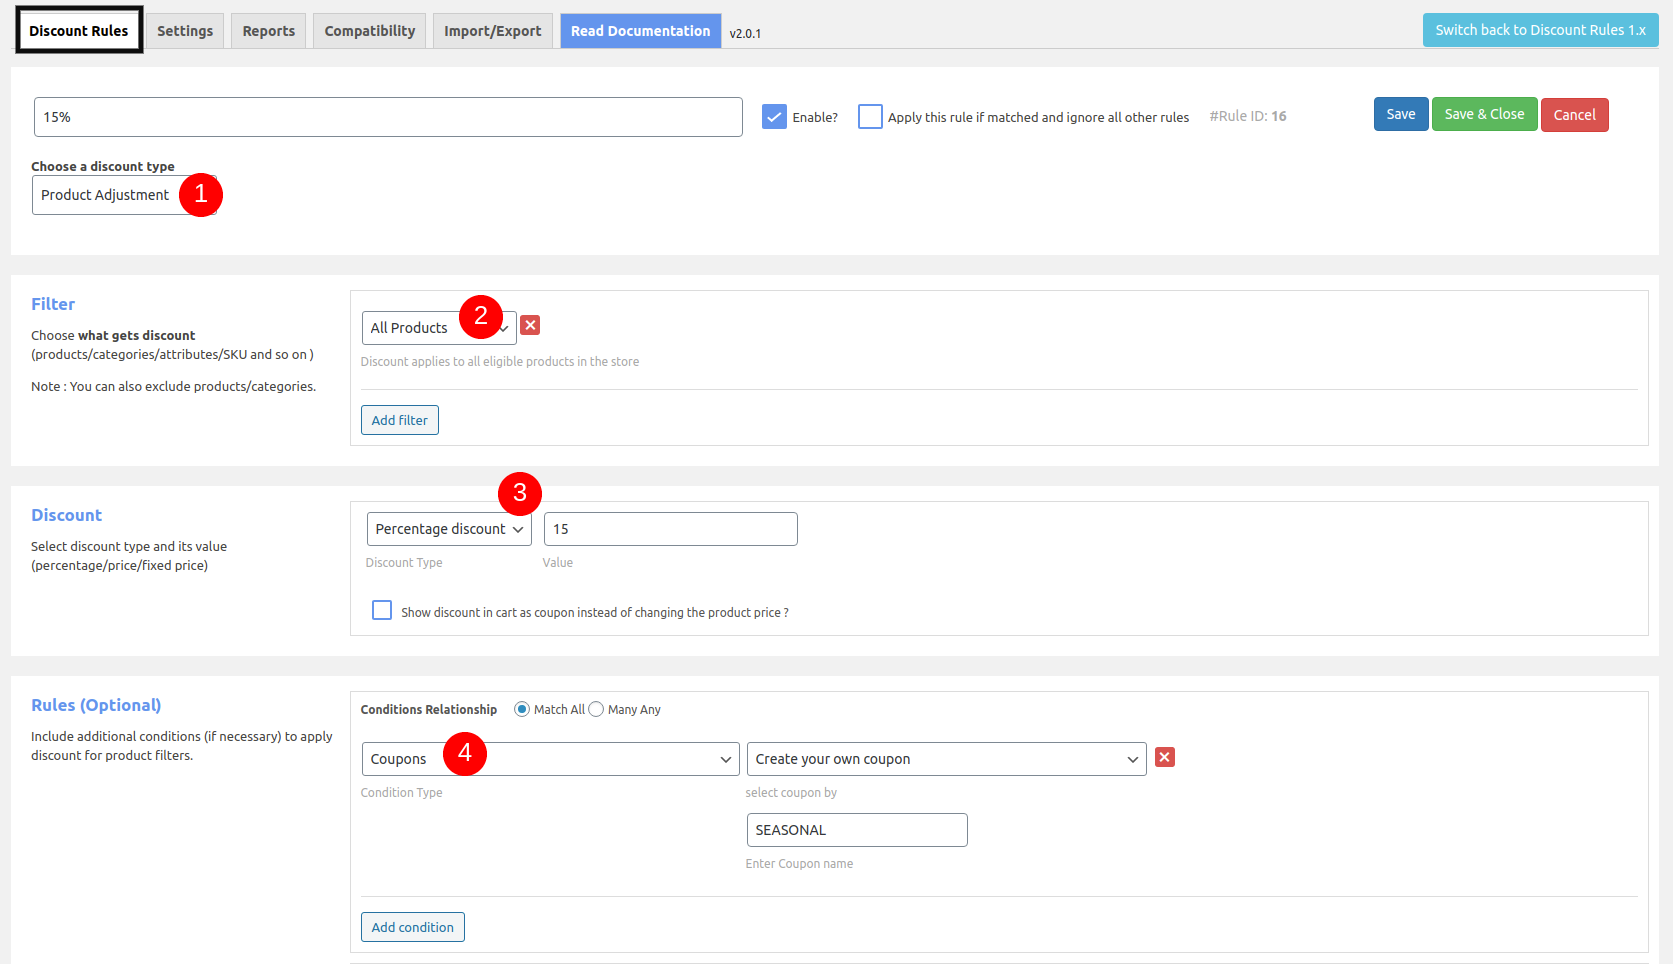1673x964 pixels.
Task: Click the red numbered marker 3
Action: 520,493
